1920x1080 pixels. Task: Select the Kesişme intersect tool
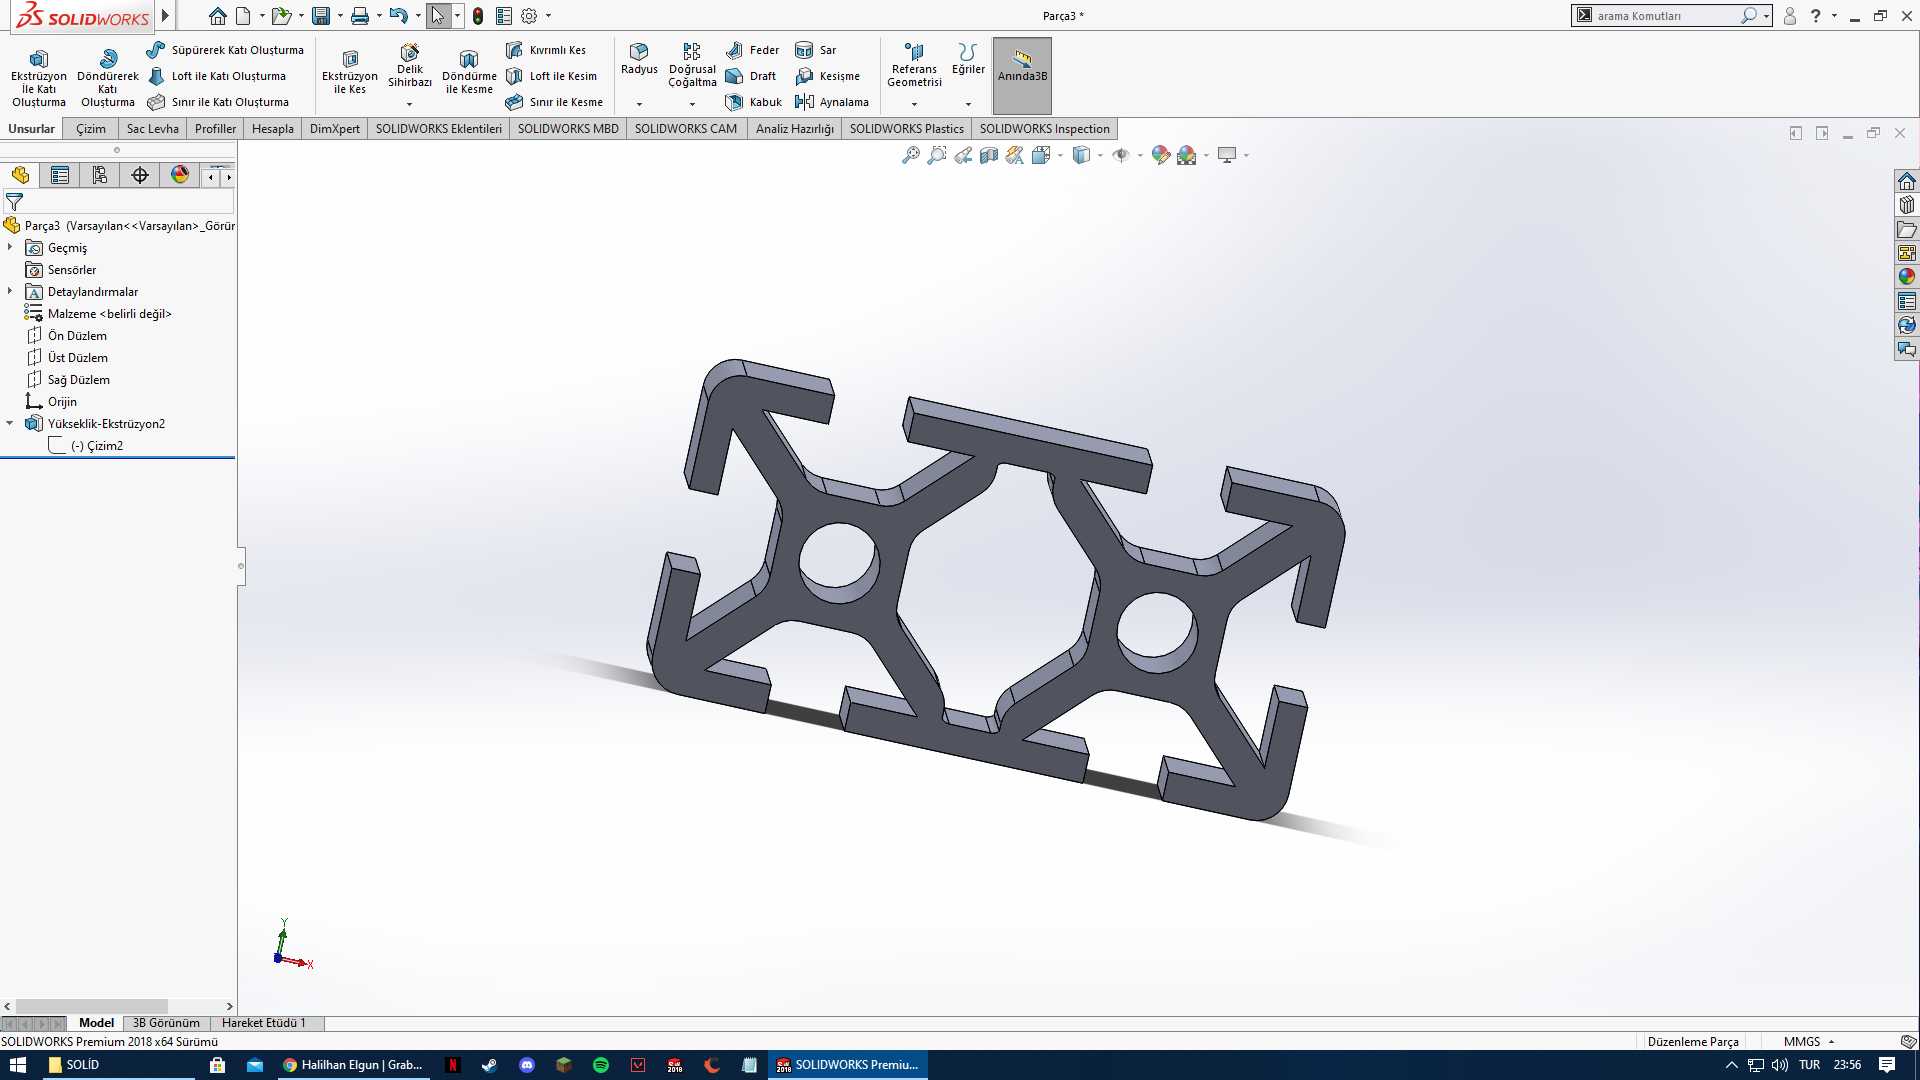(x=828, y=76)
